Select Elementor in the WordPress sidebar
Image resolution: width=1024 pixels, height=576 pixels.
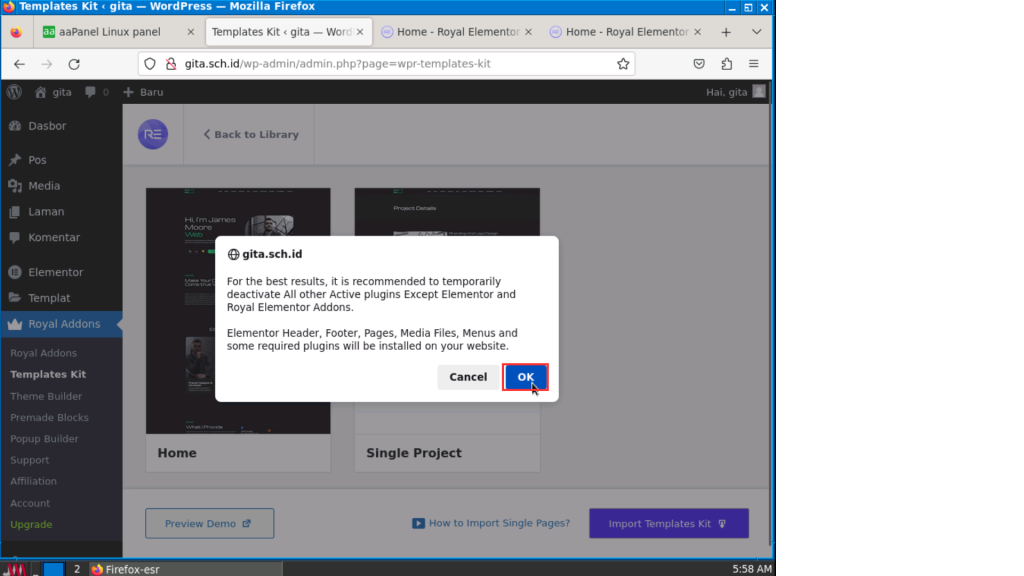[55, 272]
